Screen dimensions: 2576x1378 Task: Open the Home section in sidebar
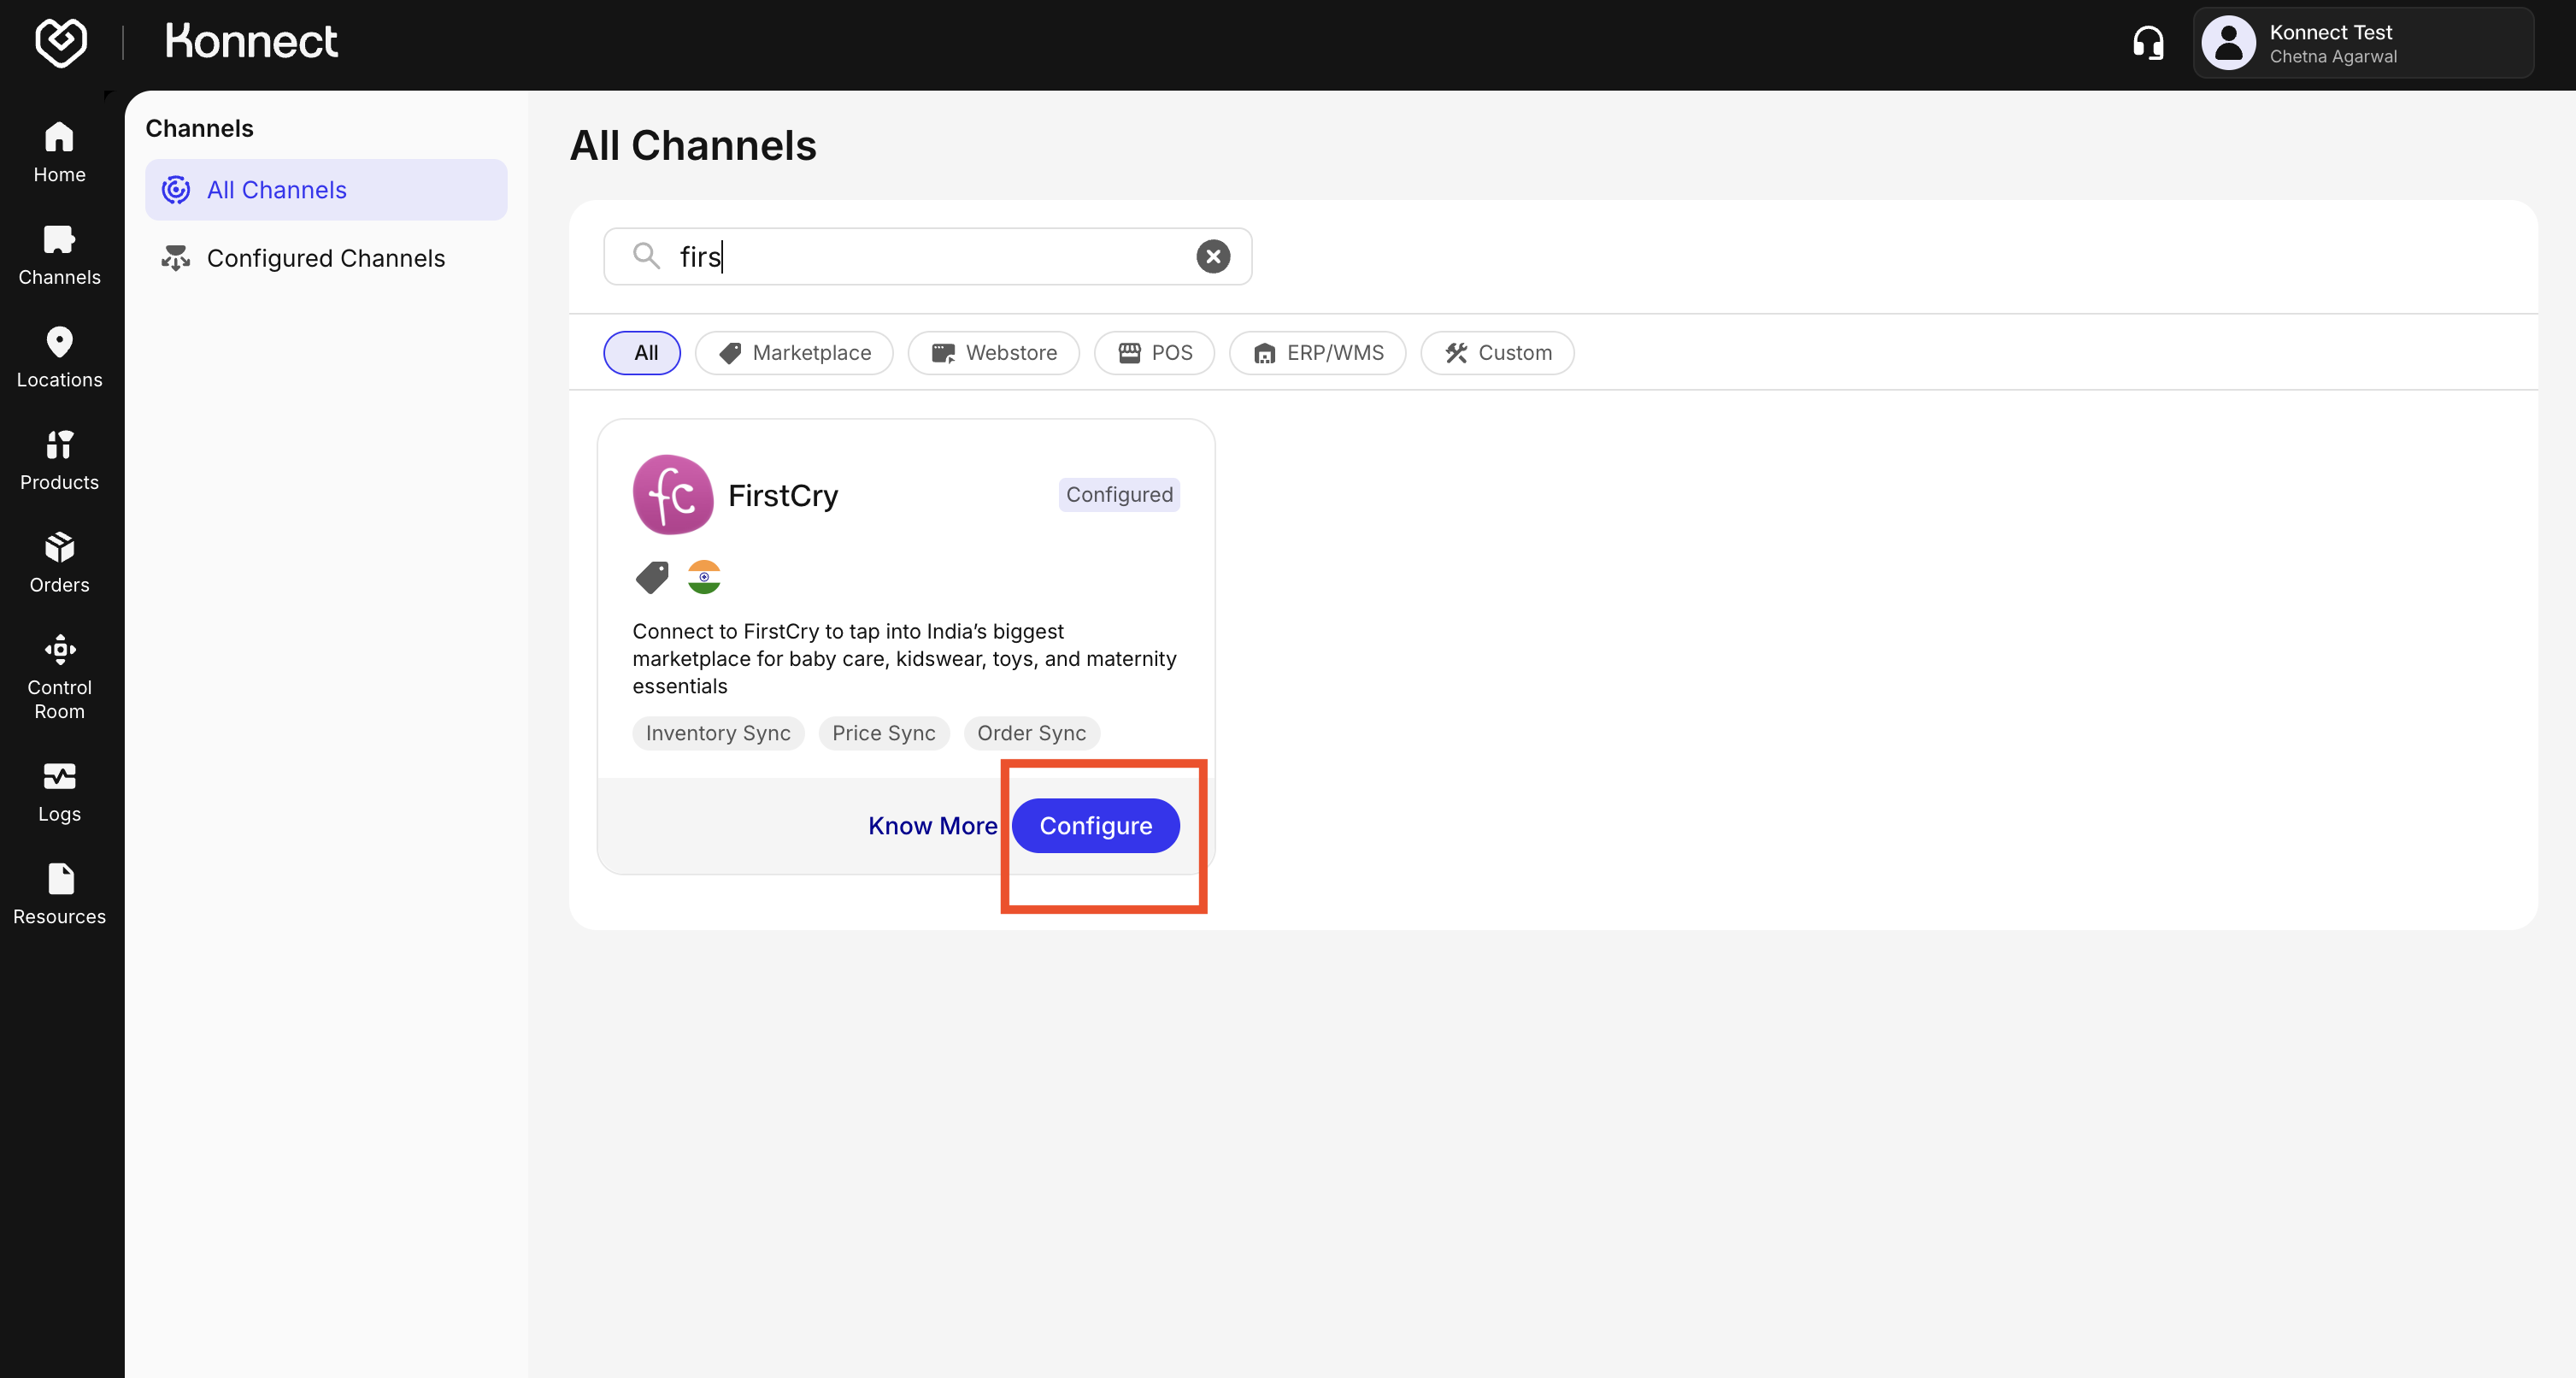pyautogui.click(x=59, y=152)
